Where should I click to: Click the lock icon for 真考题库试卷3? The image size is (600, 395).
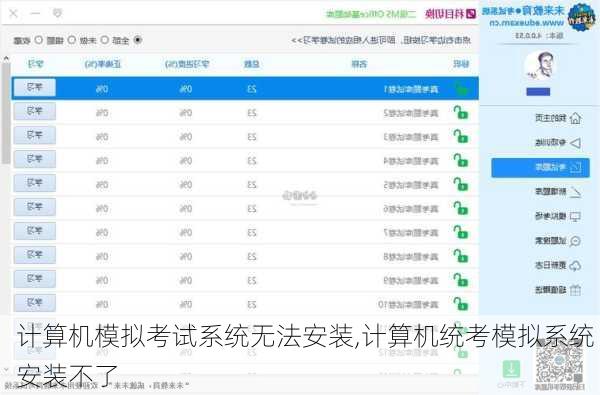(x=461, y=137)
